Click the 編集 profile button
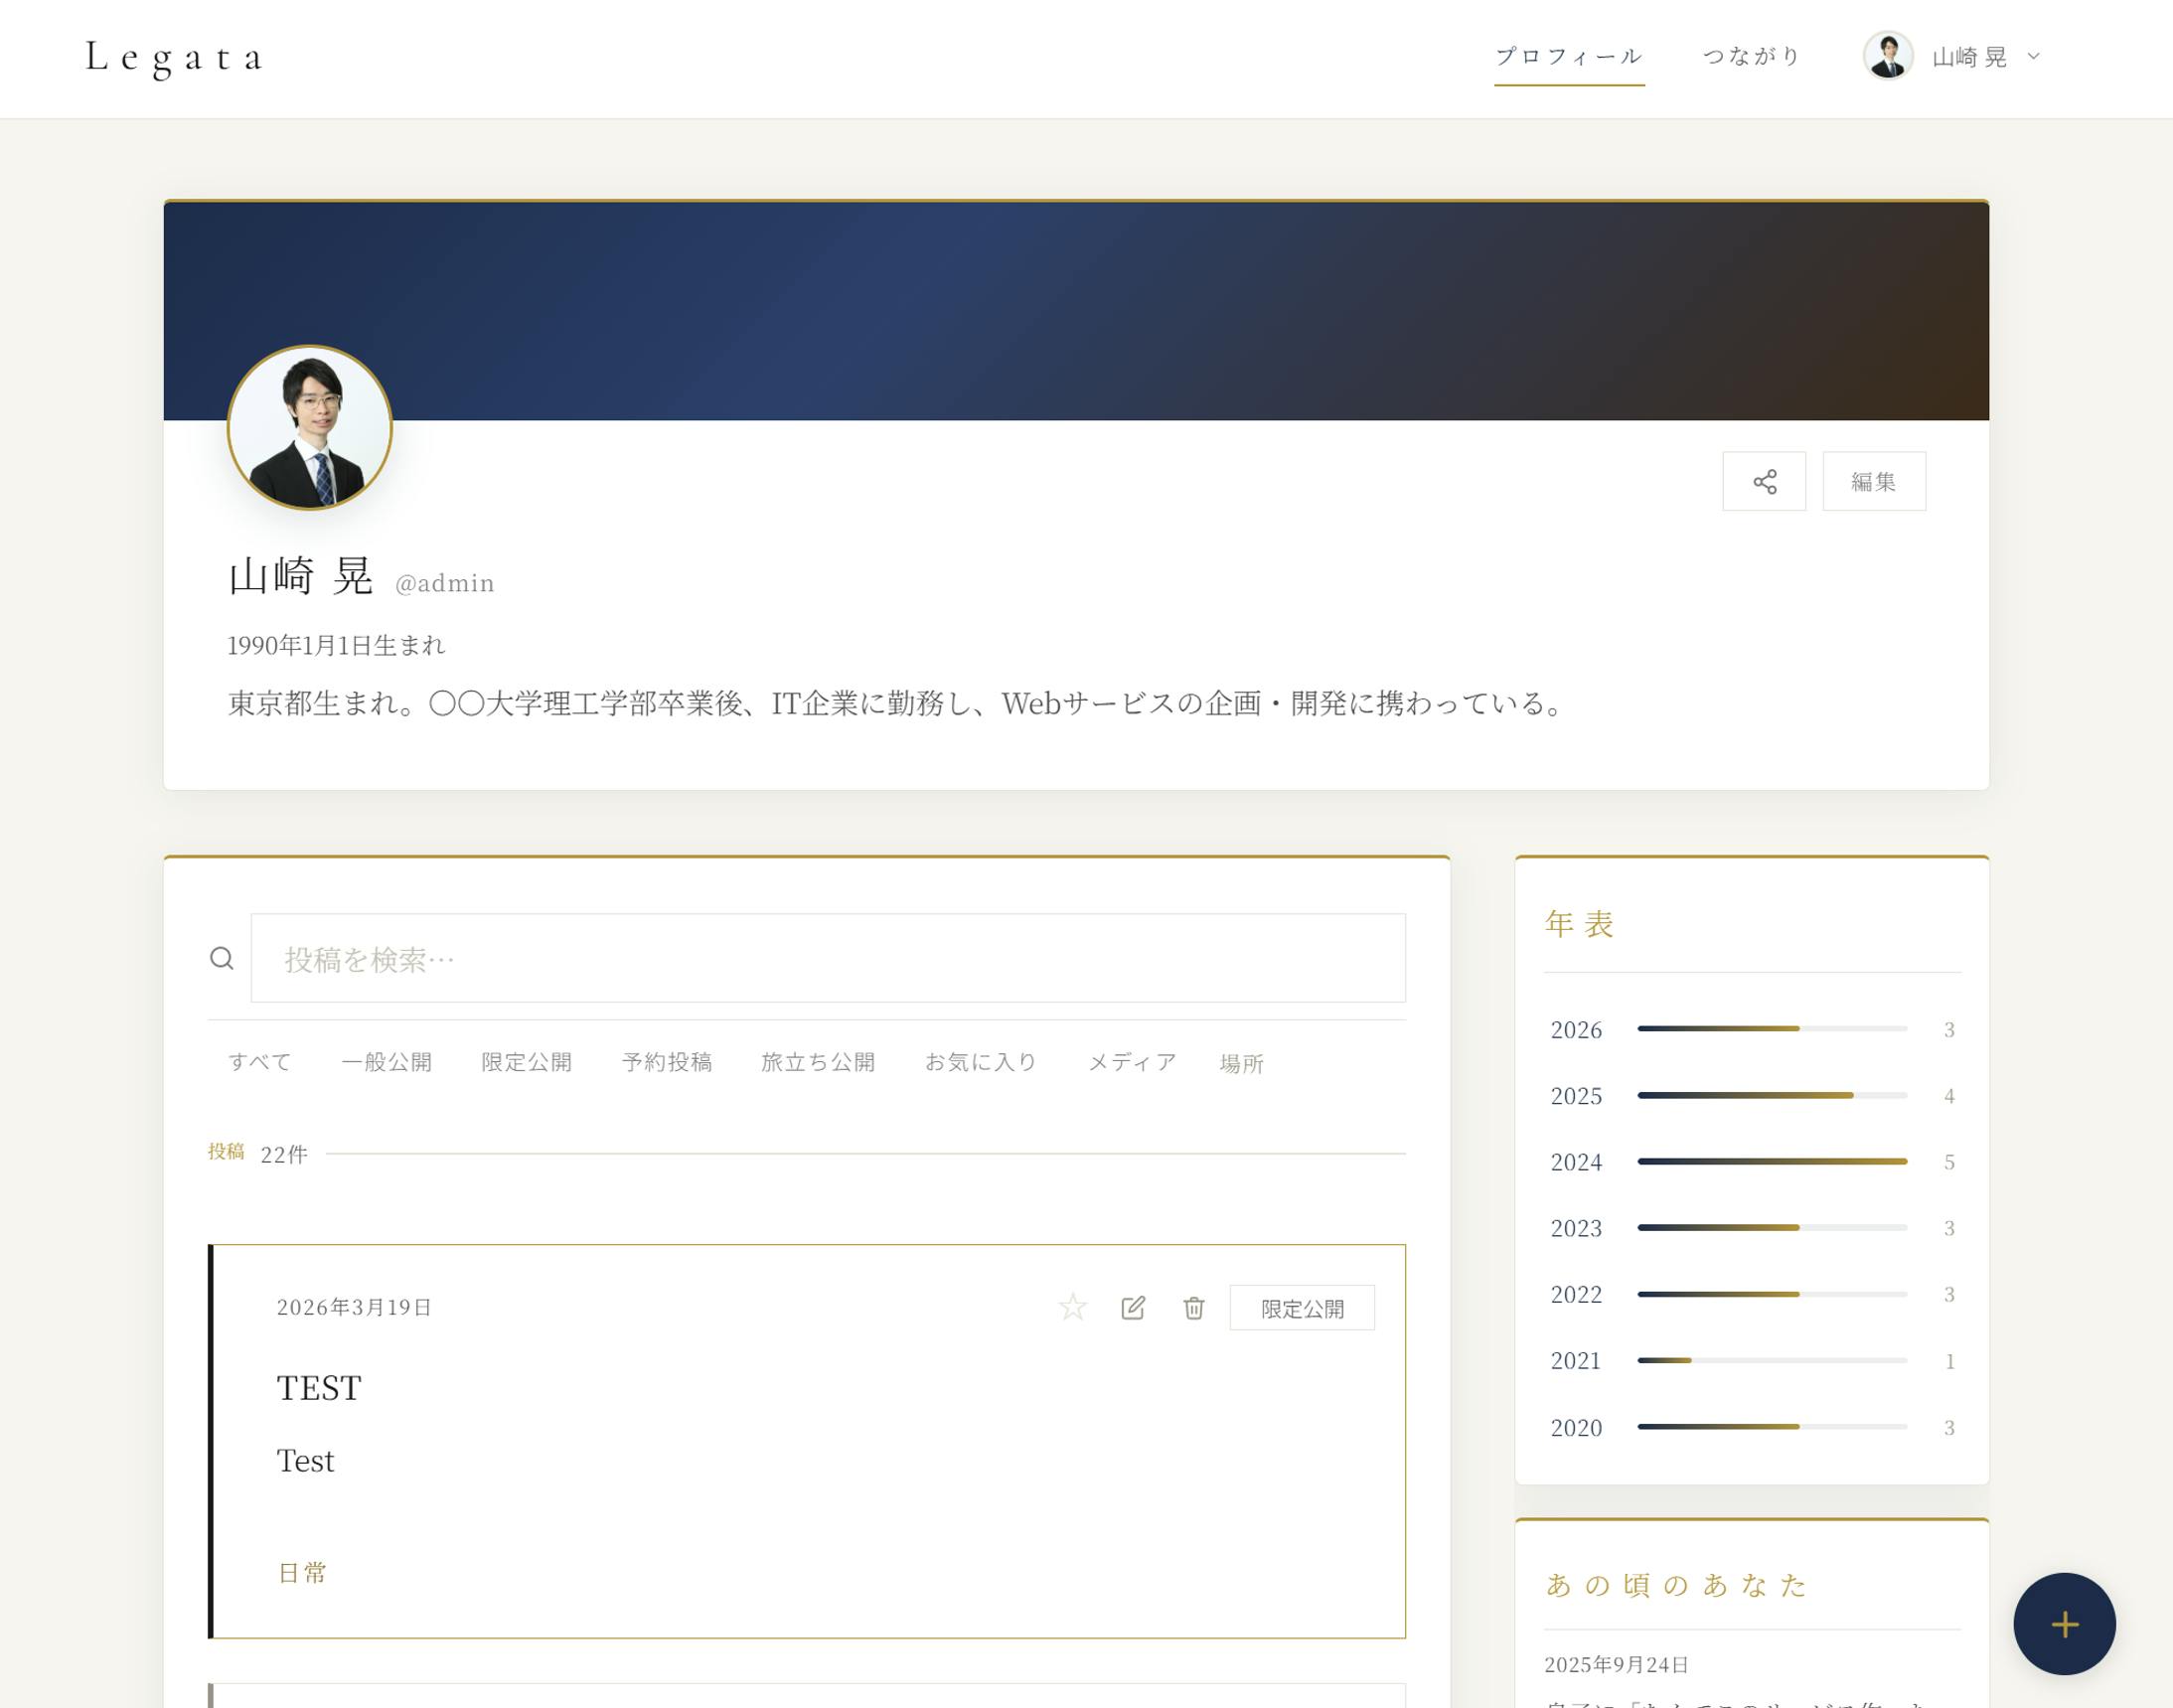The image size is (2173, 1708). (x=1873, y=481)
